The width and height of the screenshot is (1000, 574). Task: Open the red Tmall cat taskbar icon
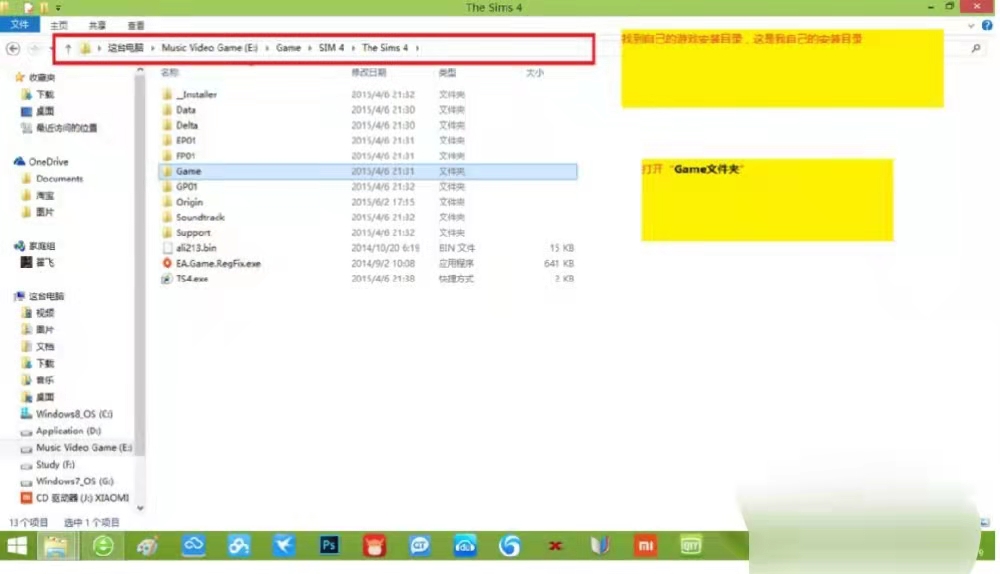pos(374,546)
